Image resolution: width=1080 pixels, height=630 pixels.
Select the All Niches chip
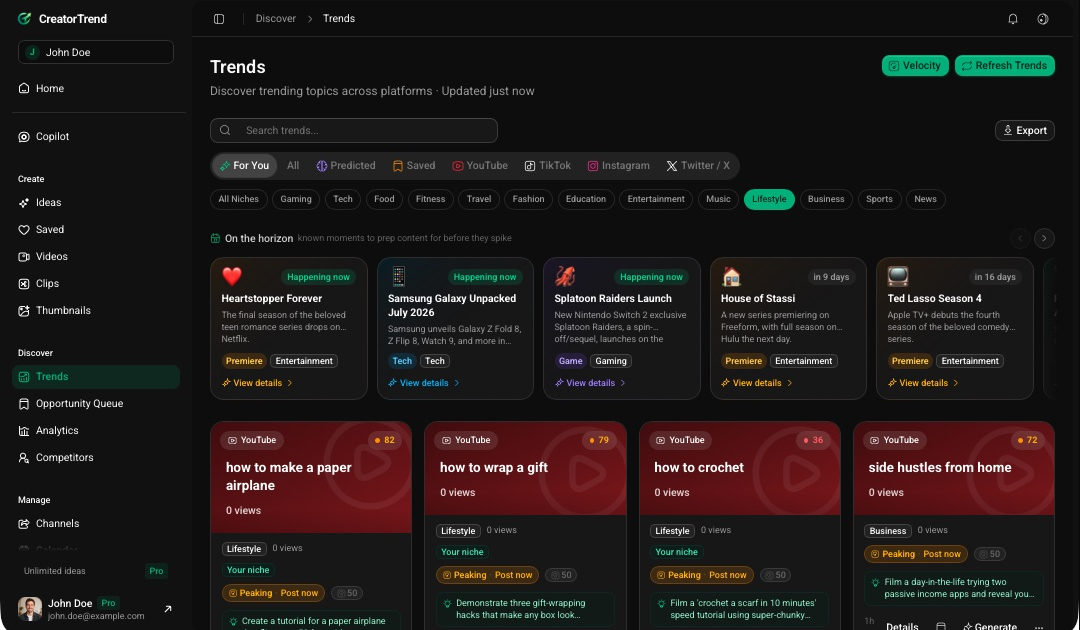238,199
